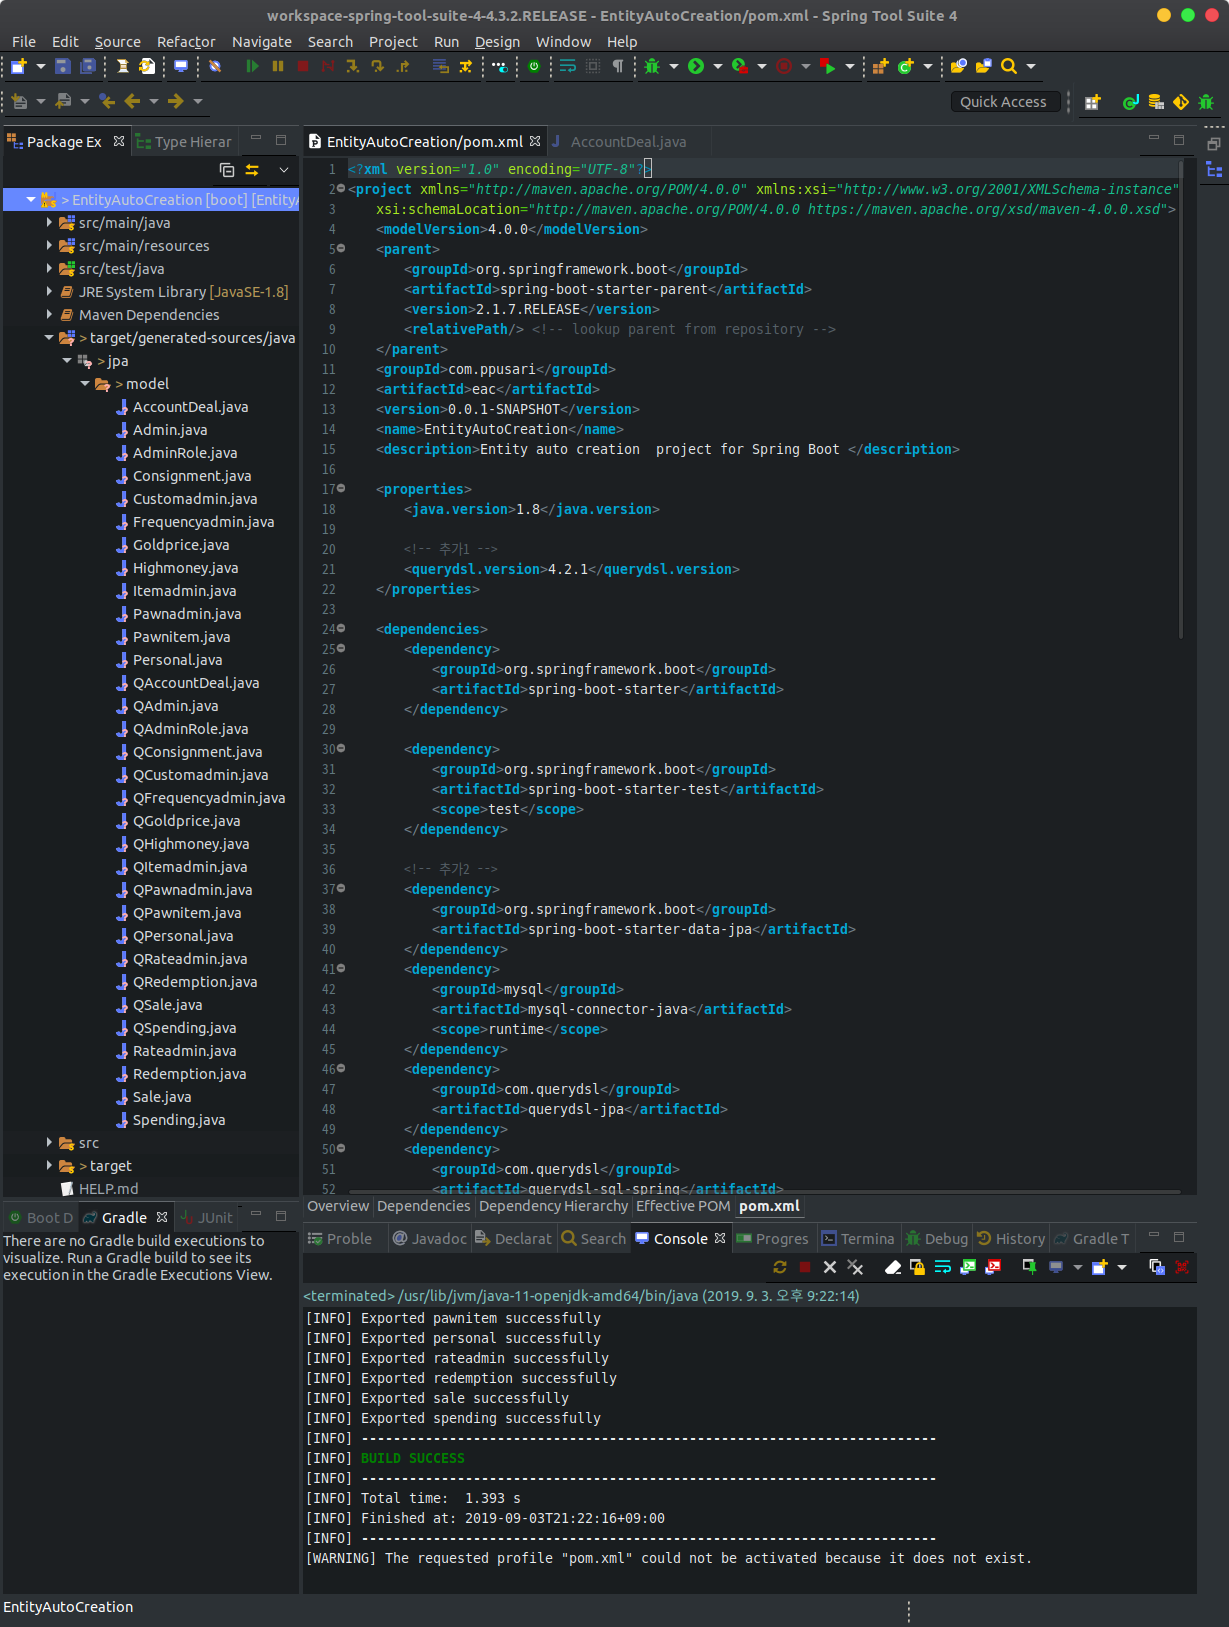
Task: Click the Step Into icon
Action: click(352, 66)
